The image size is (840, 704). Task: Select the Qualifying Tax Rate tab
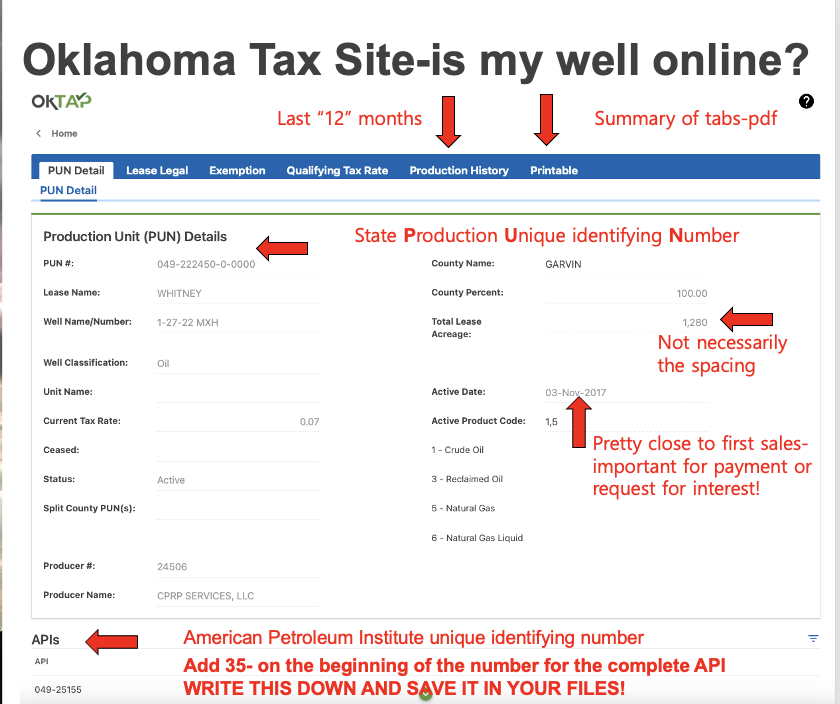pos(337,170)
